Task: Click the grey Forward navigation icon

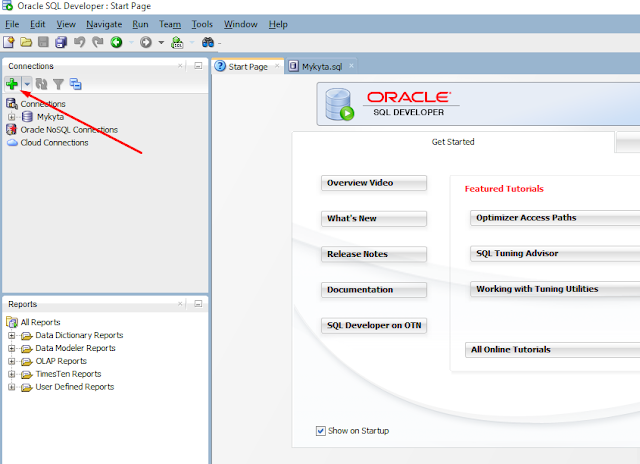Action: pos(146,42)
